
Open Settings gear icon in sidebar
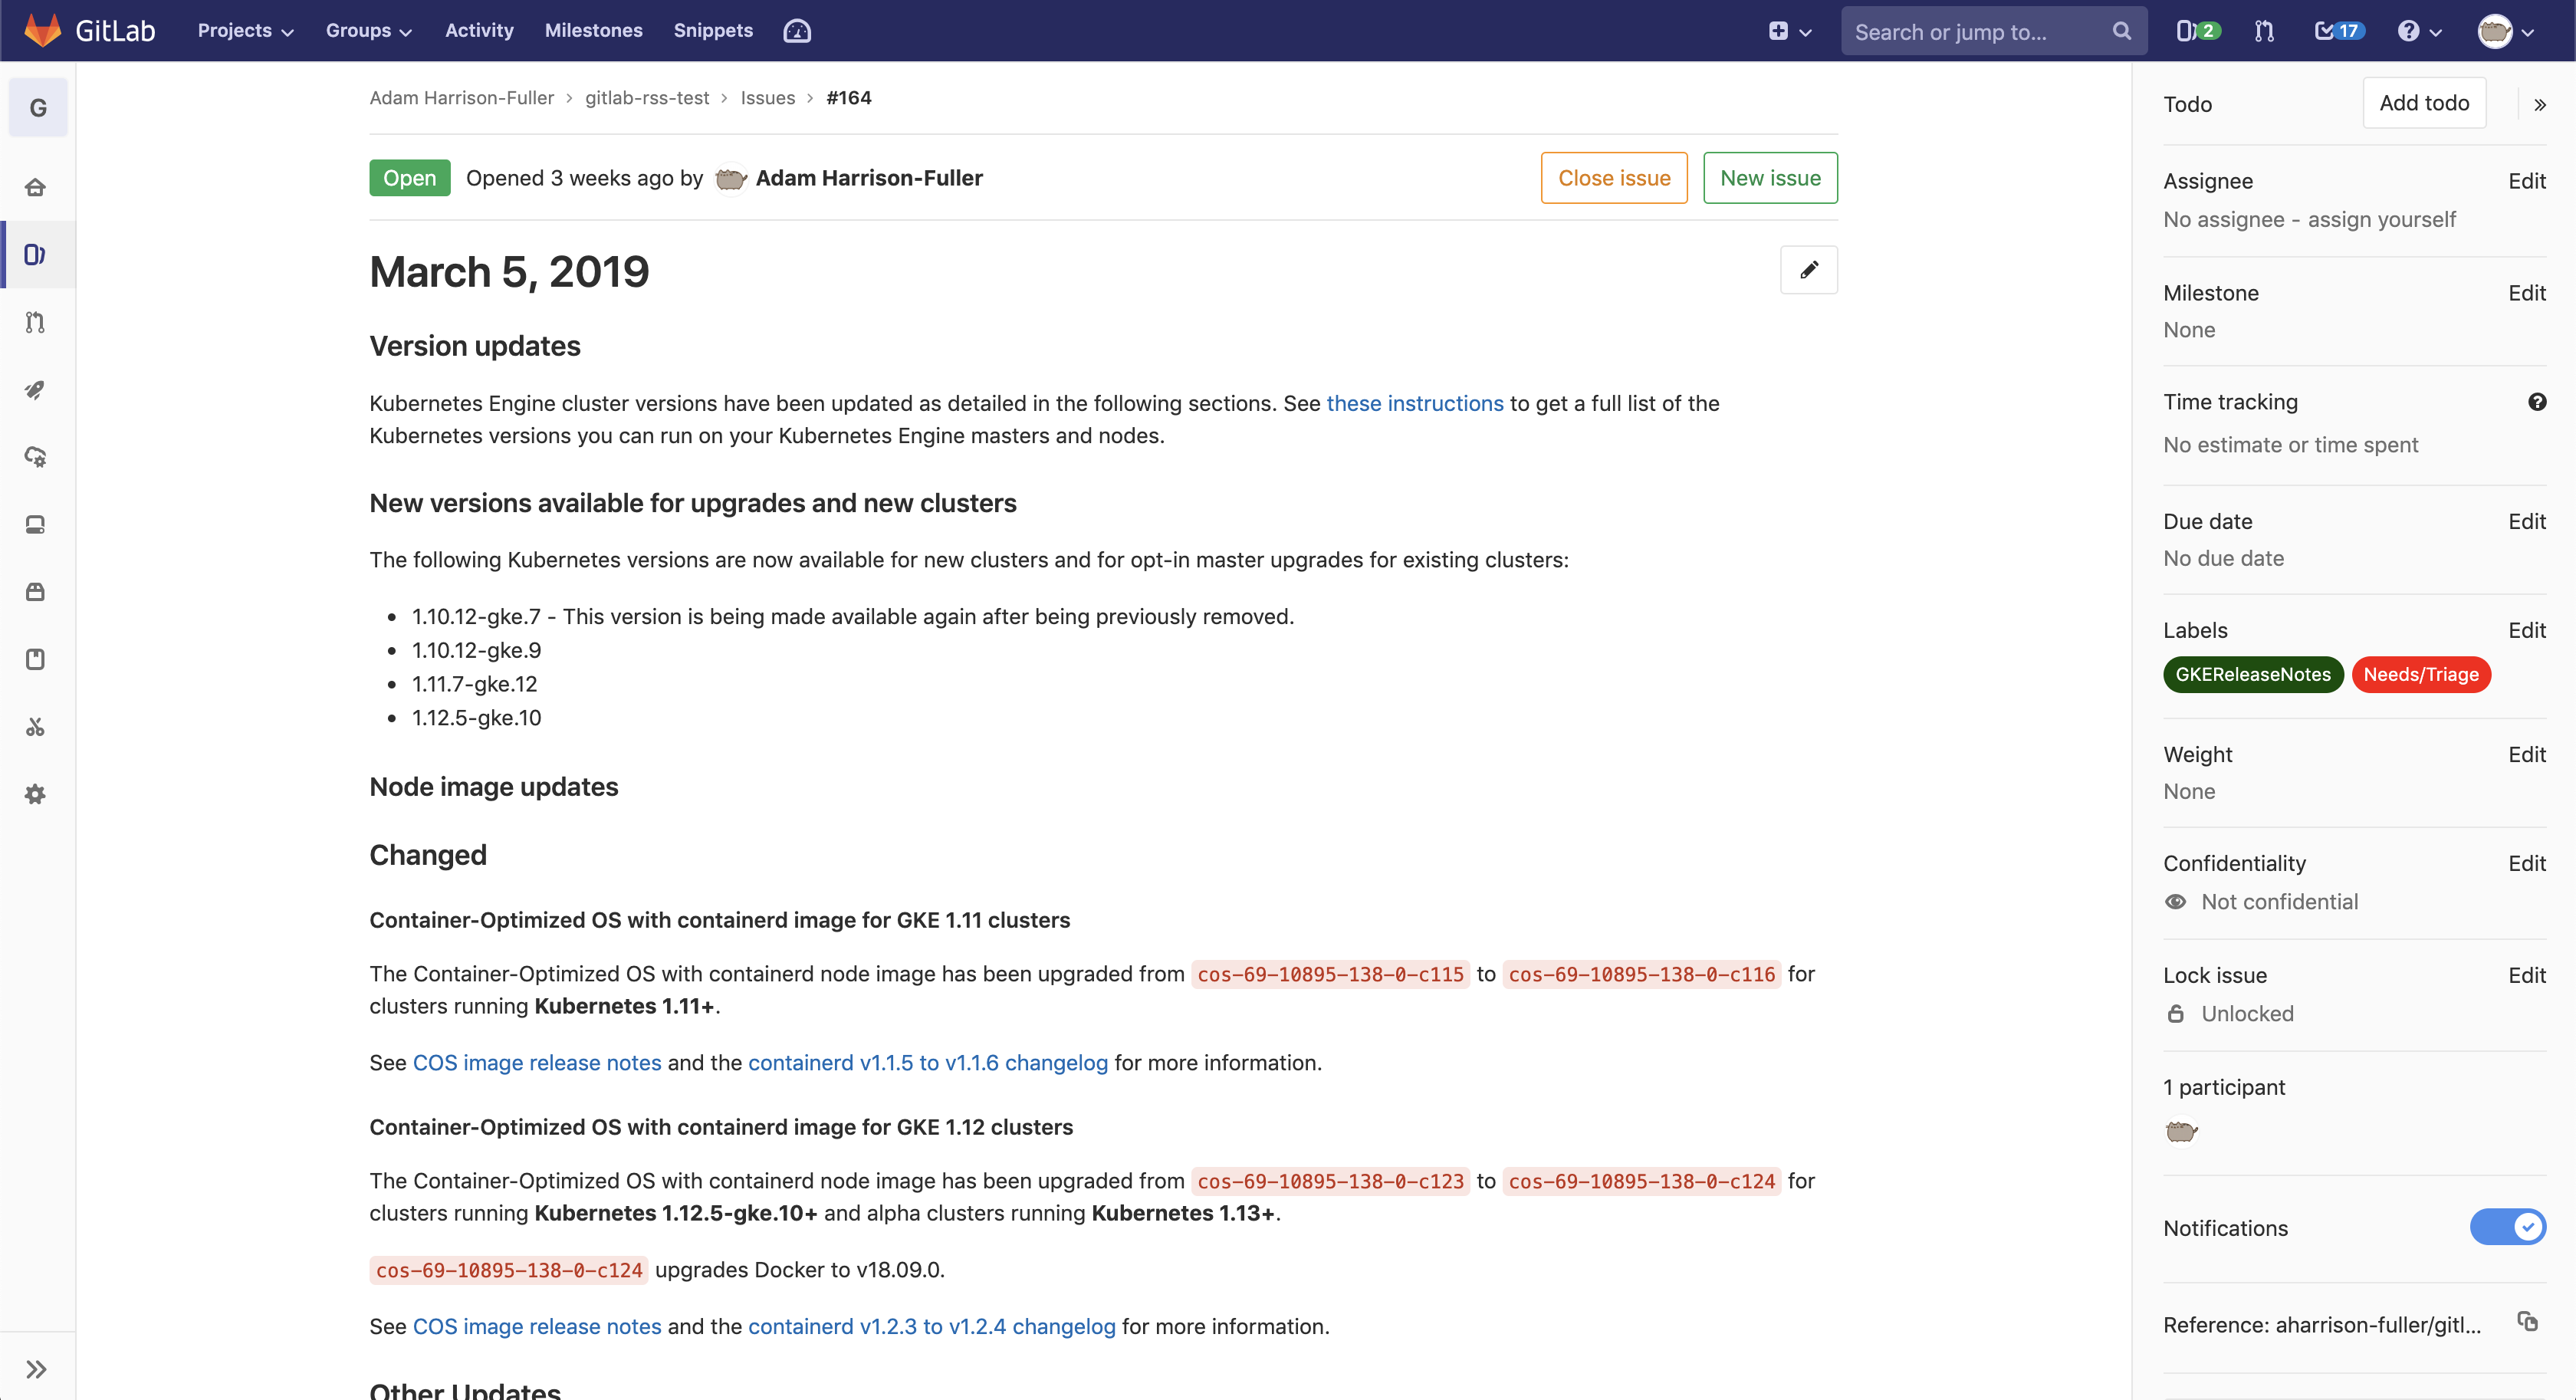pos(36,794)
